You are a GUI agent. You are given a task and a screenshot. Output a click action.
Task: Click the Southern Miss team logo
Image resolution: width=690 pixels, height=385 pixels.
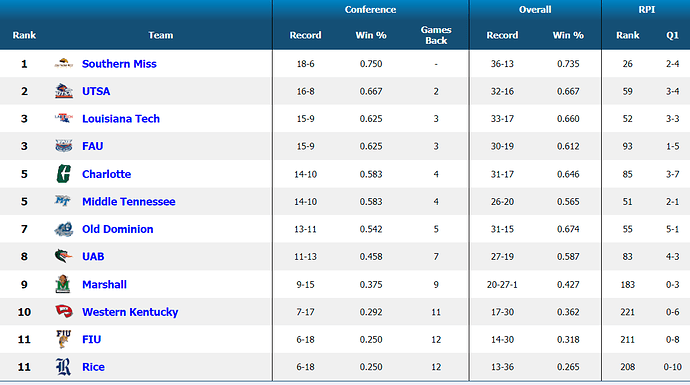pos(63,63)
